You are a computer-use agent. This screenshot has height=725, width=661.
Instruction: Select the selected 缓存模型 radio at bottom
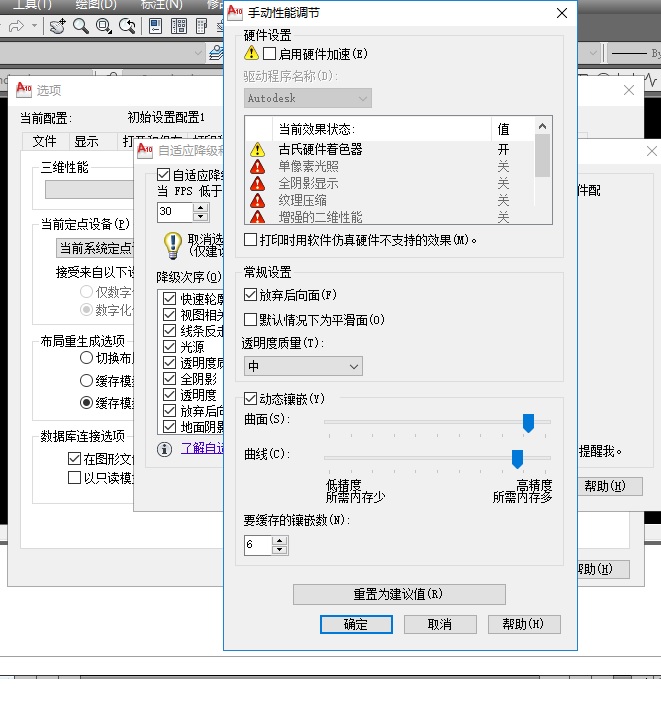[86, 403]
